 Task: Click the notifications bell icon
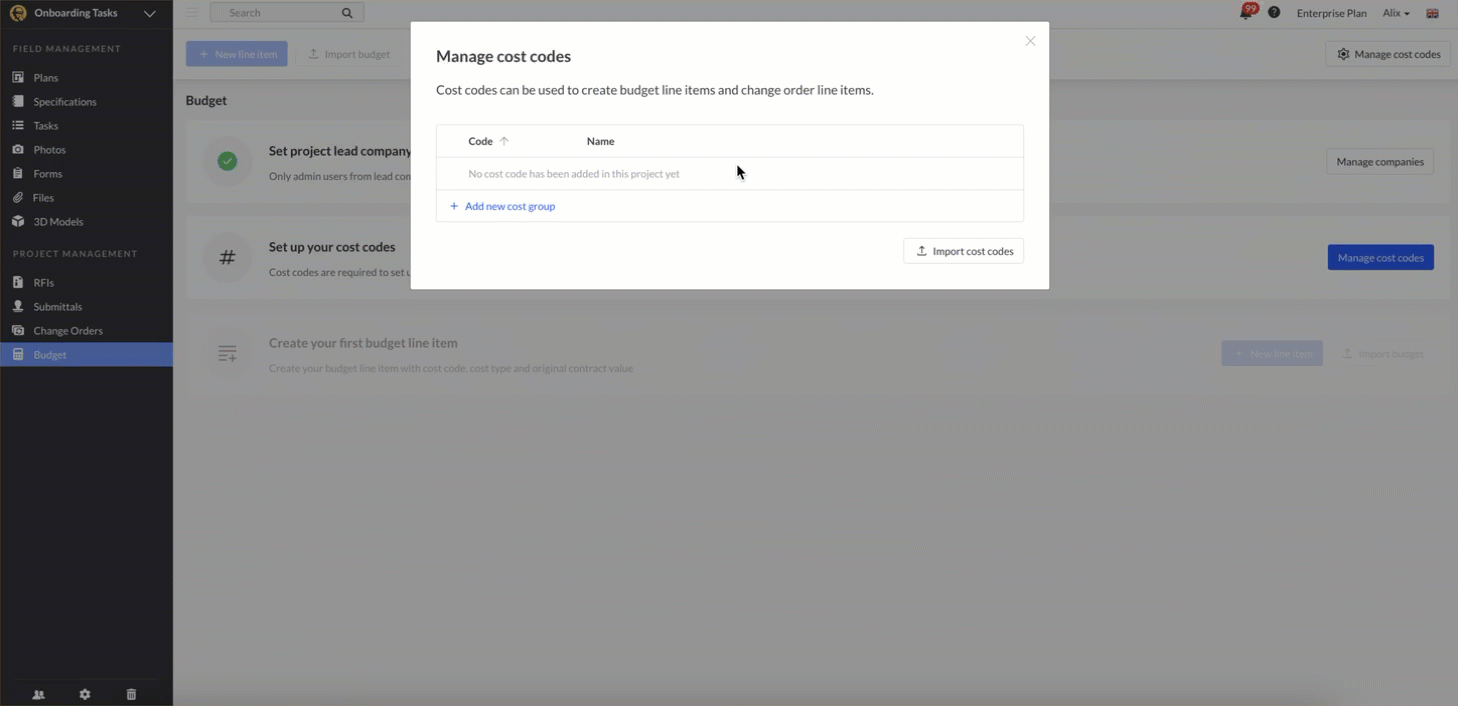(1243, 12)
